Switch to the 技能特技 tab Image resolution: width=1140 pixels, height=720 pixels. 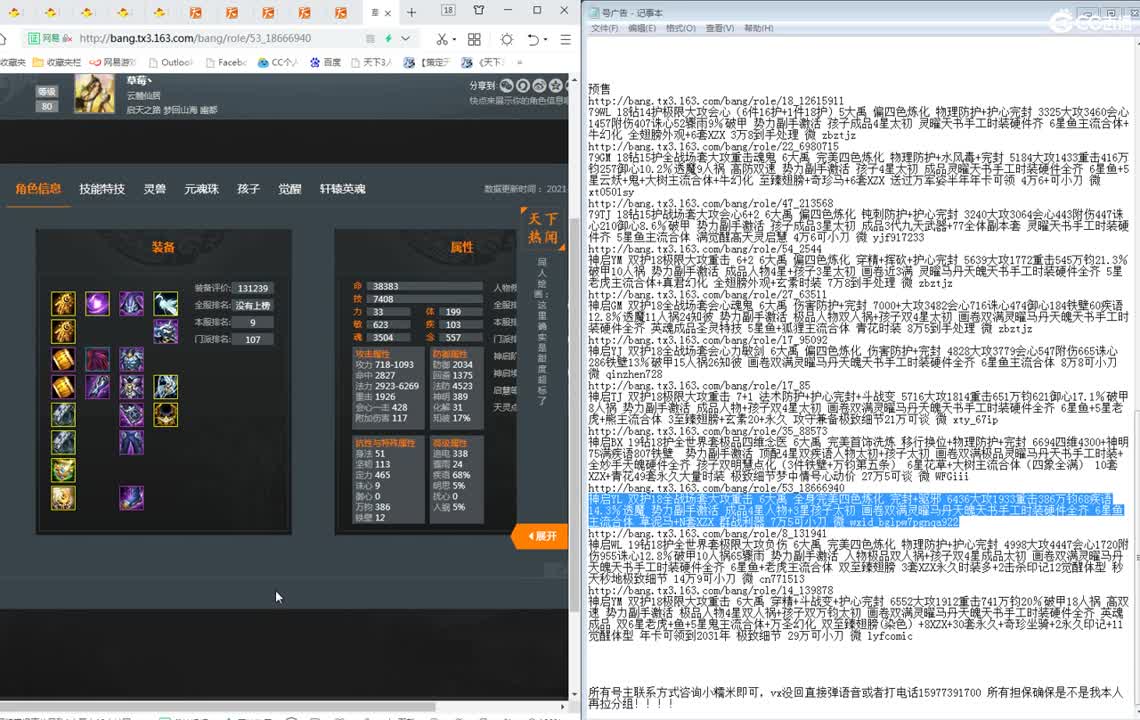point(102,189)
